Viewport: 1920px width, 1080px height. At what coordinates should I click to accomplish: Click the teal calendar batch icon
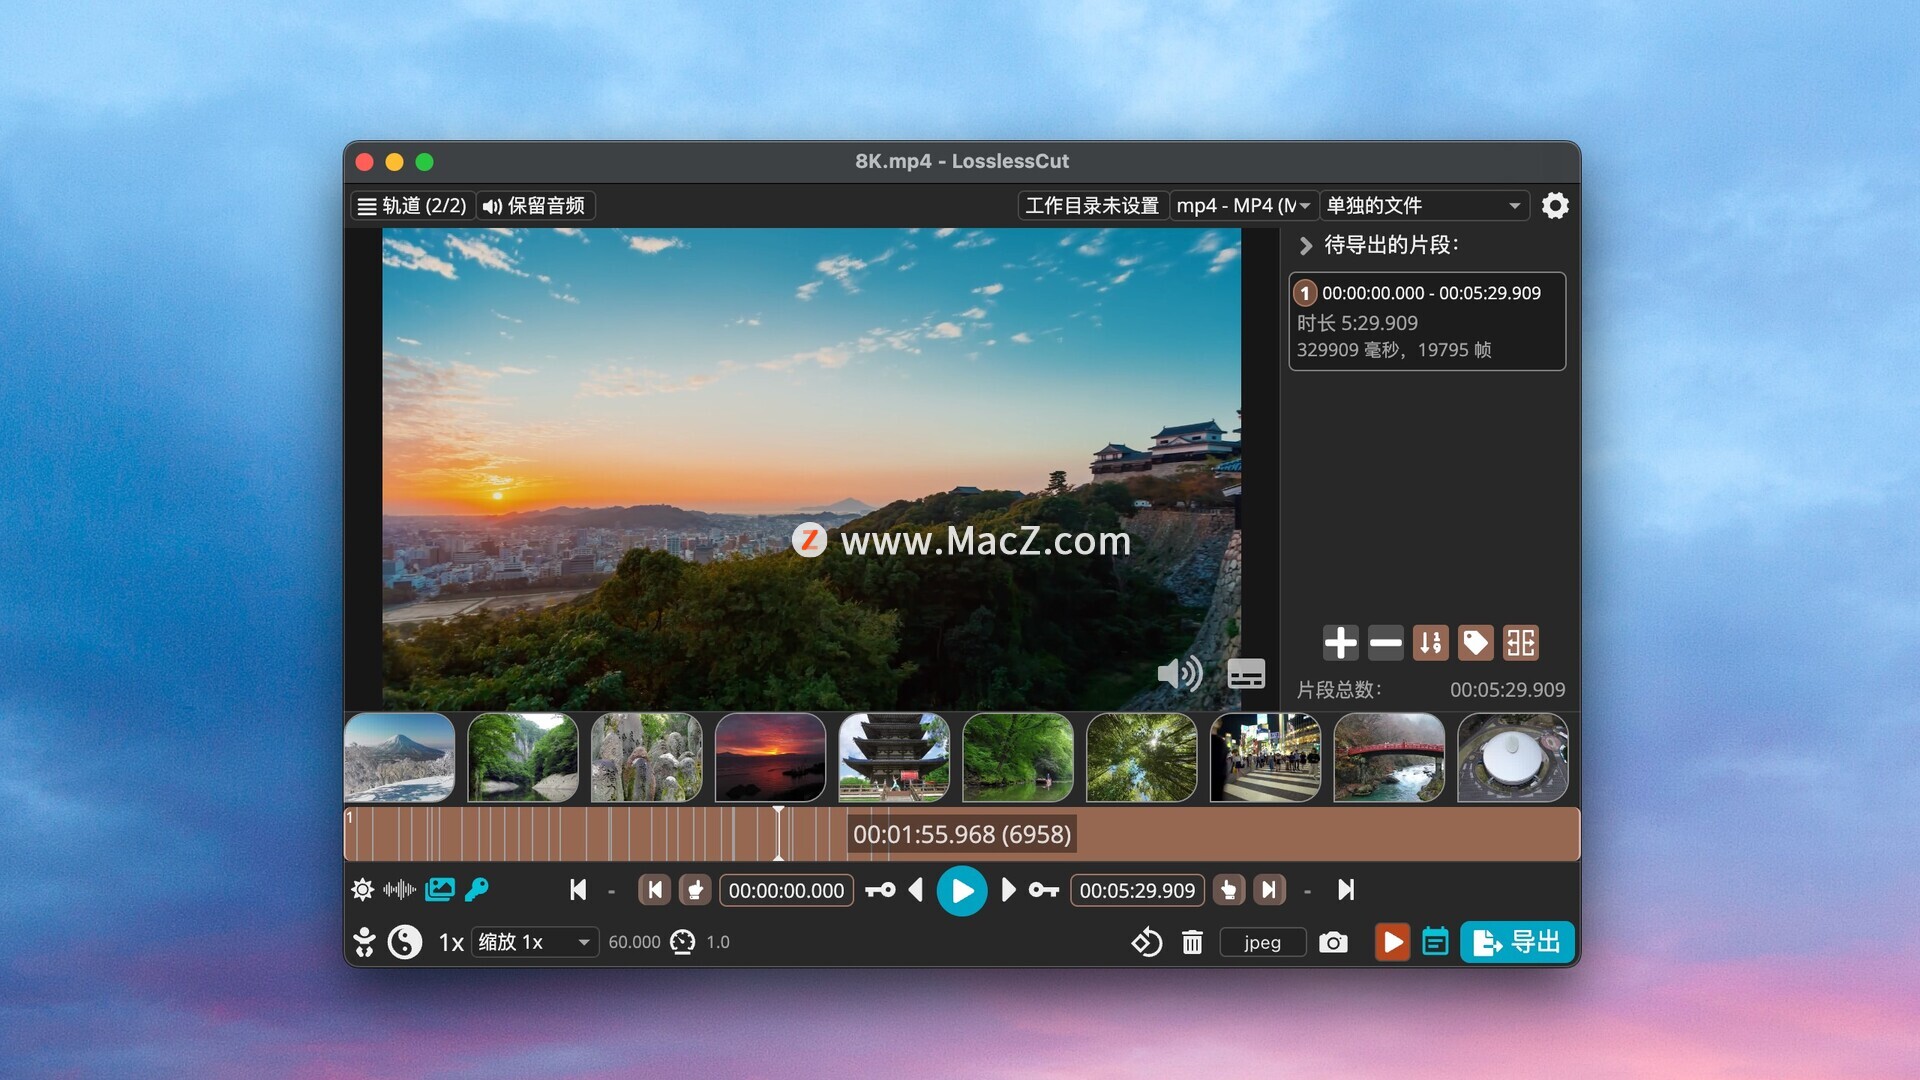1435,942
